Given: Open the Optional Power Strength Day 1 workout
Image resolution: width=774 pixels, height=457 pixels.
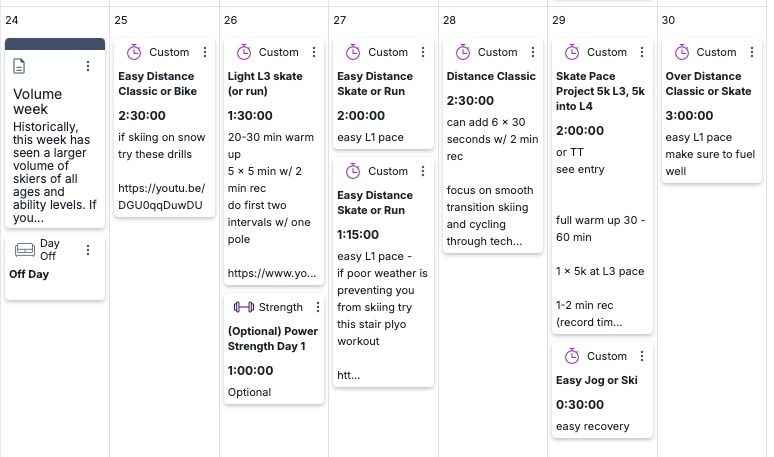Looking at the screenshot, I should pos(273,338).
